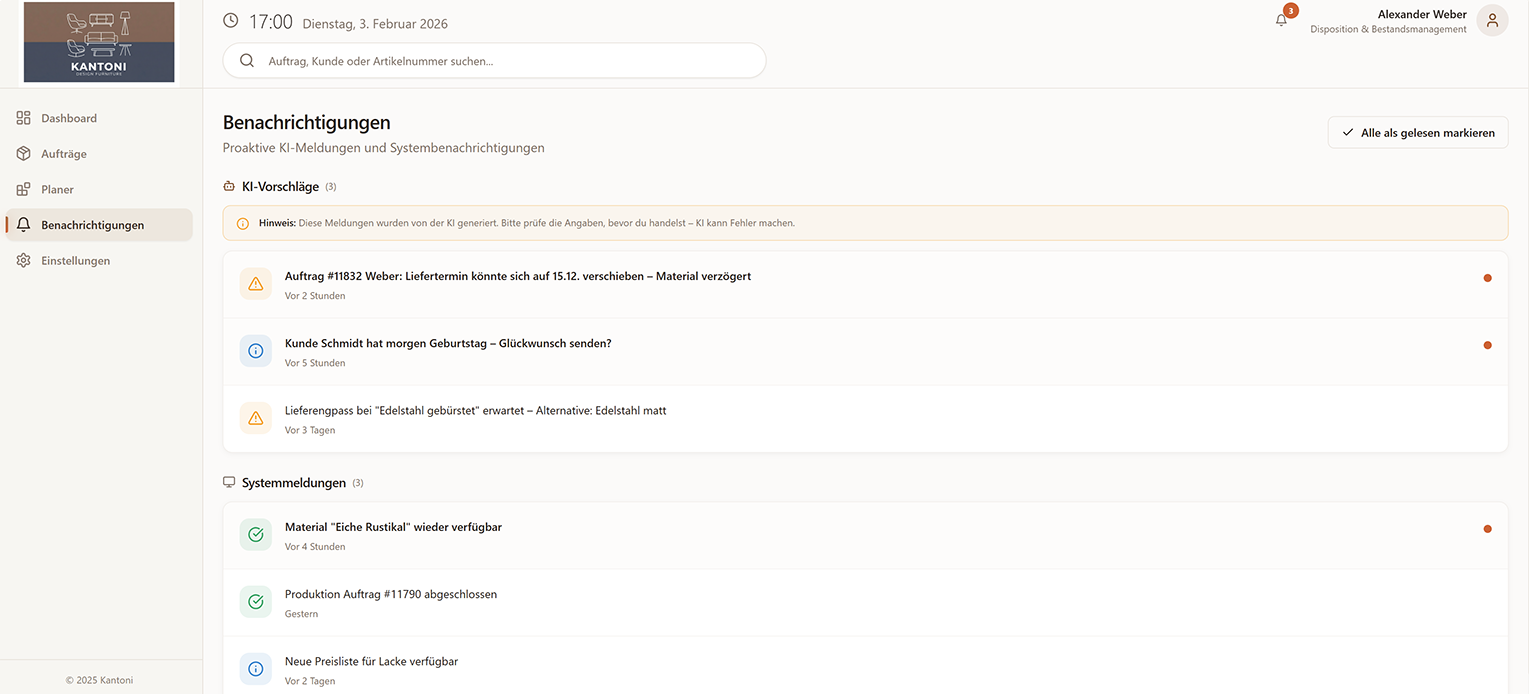Open Dashboard in the sidebar

tap(68, 118)
